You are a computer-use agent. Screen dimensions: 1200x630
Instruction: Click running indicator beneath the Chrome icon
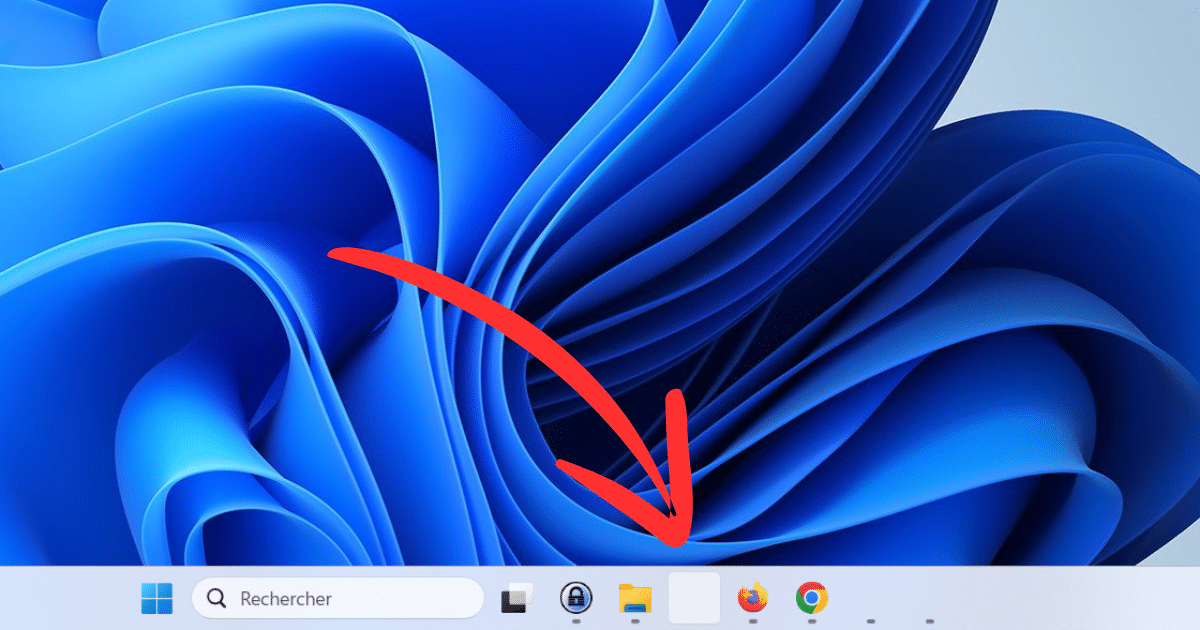(811, 621)
